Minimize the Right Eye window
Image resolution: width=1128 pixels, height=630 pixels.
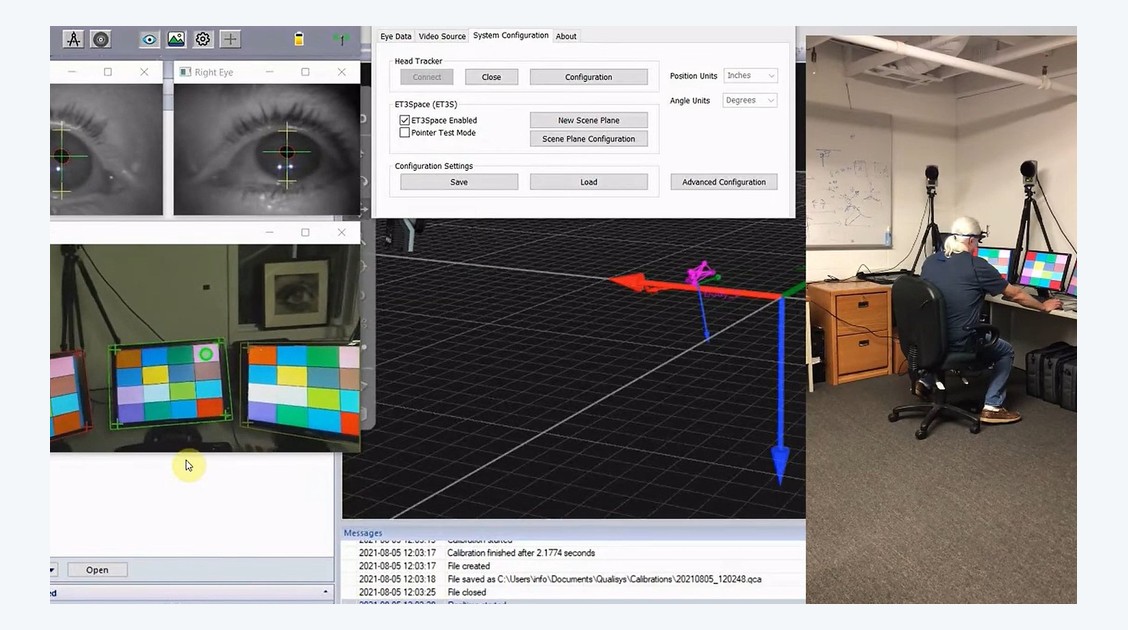coord(269,72)
